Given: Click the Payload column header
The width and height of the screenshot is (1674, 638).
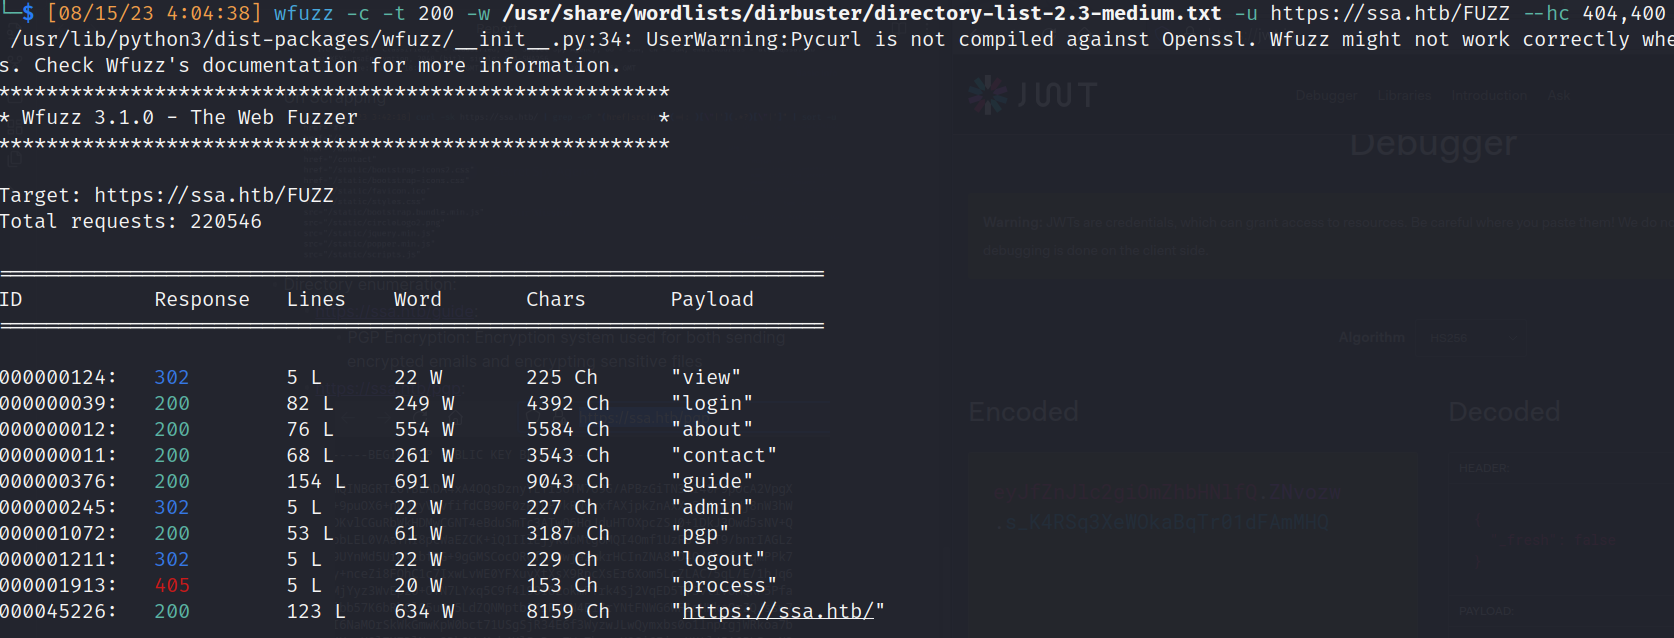Looking at the screenshot, I should (x=712, y=299).
